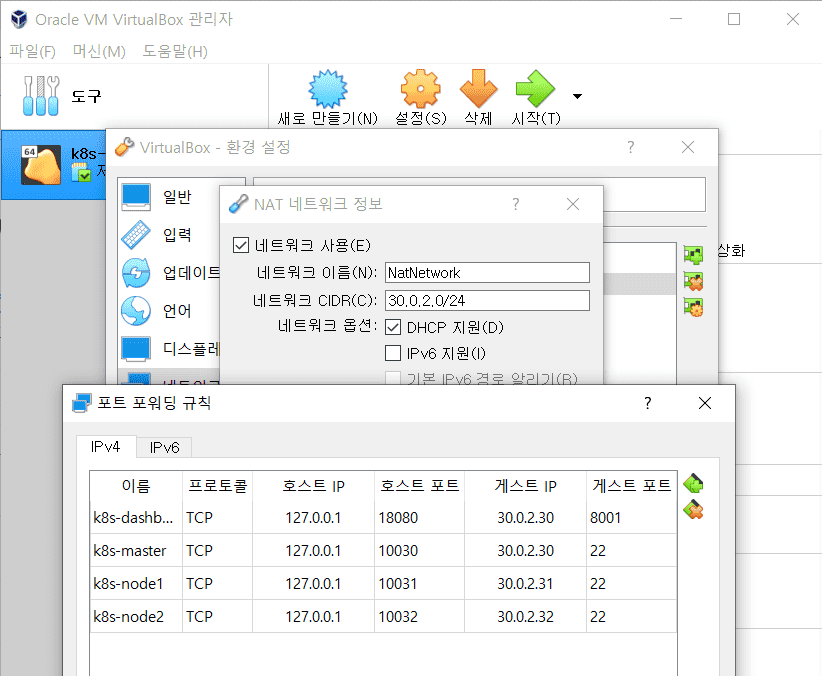Click help button in 환경 설정 dialog

point(631,147)
